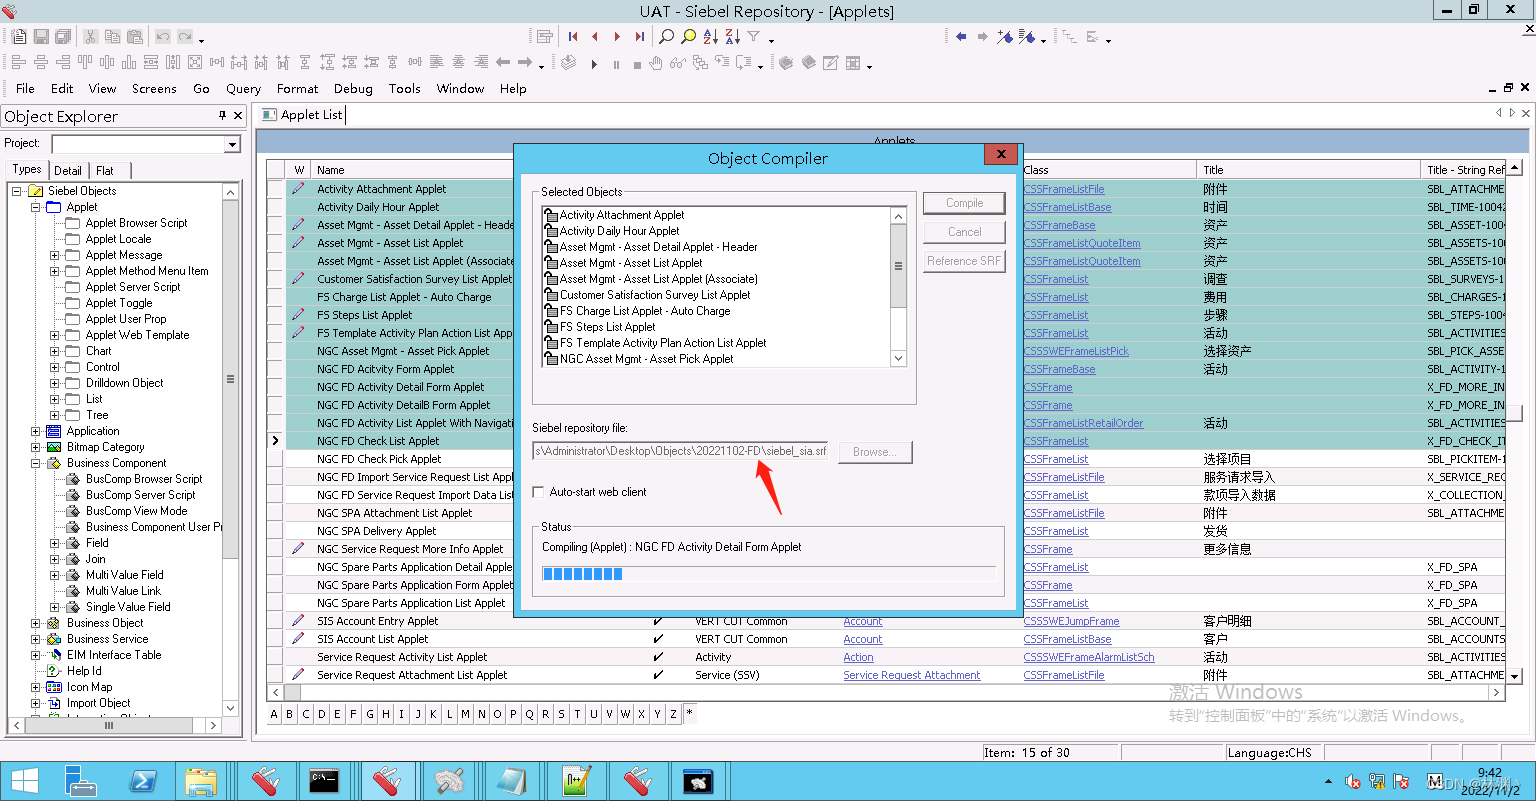Open the Service Request Attachment link
The height and width of the screenshot is (801, 1536).
click(x=911, y=675)
